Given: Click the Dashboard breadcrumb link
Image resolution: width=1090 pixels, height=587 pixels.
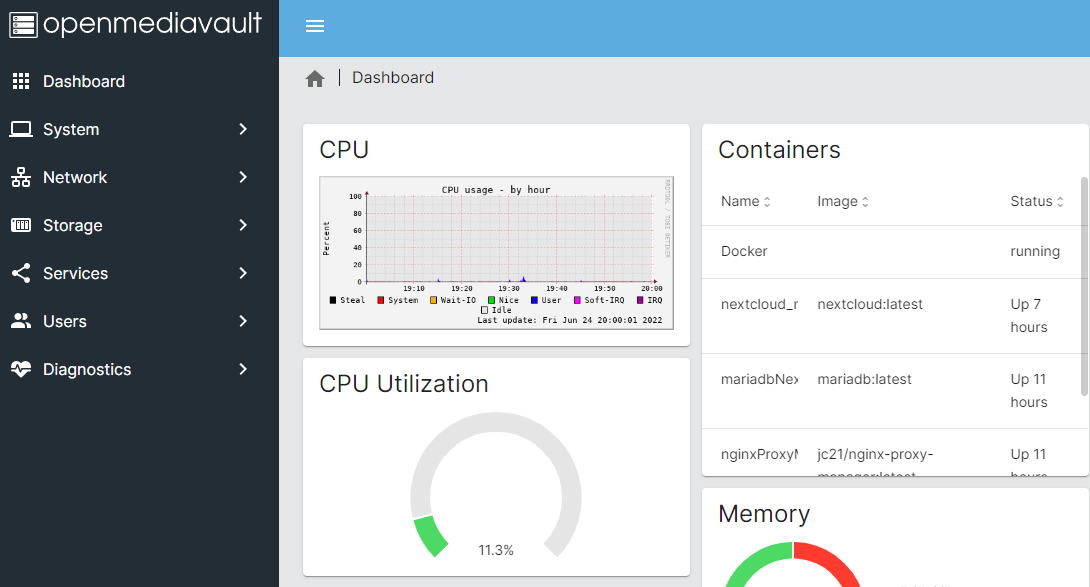Looking at the screenshot, I should [392, 77].
